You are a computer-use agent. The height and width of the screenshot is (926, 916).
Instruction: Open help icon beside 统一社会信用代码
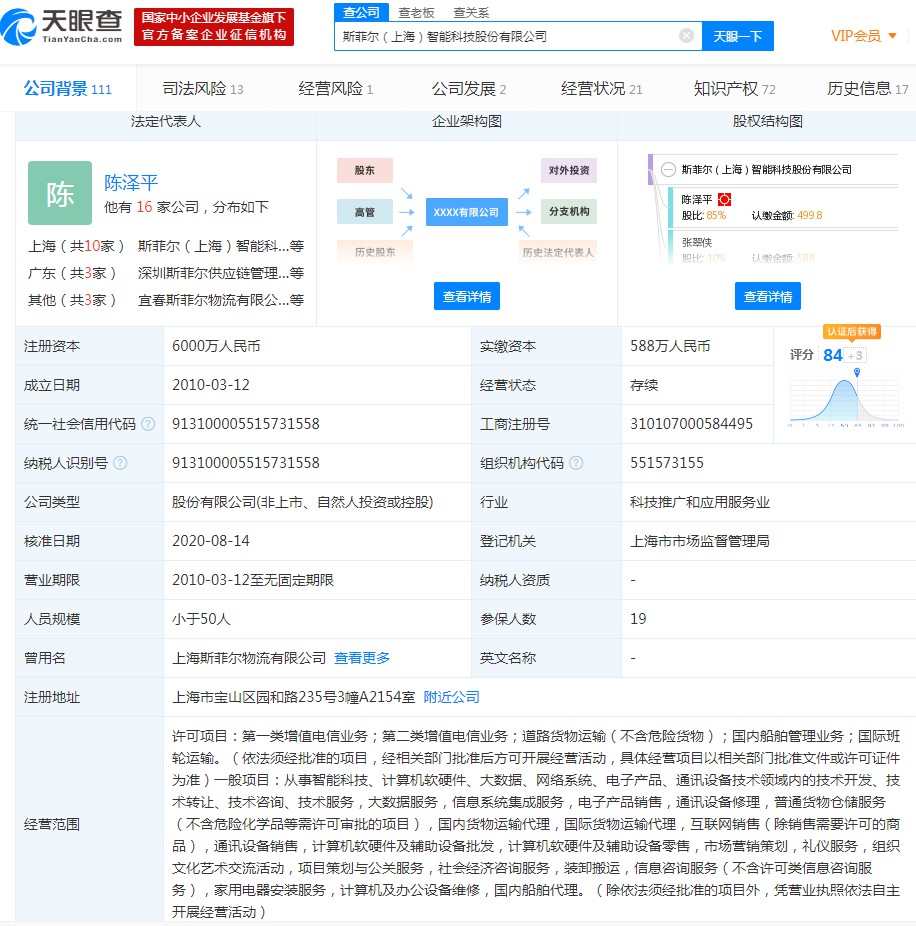pos(148,424)
